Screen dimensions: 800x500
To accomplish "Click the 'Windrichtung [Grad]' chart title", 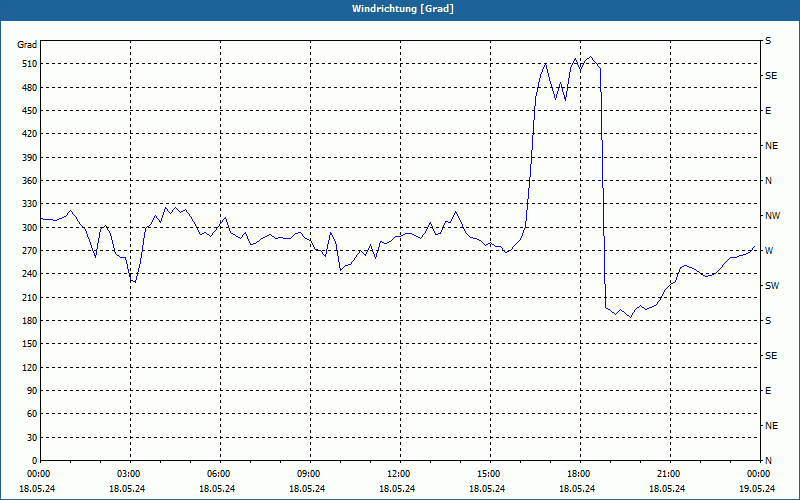I will pyautogui.click(x=403, y=9).
